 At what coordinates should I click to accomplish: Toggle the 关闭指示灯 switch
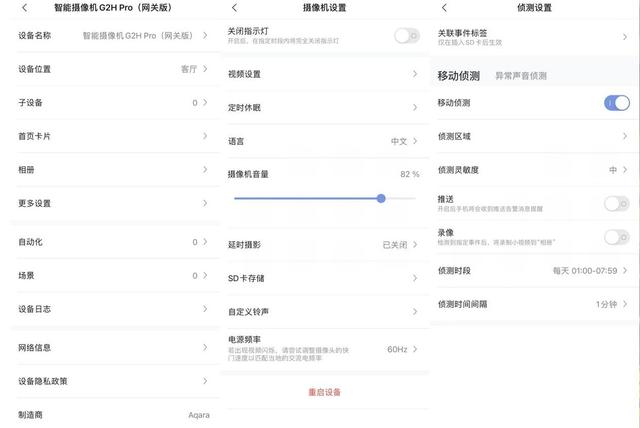point(406,36)
